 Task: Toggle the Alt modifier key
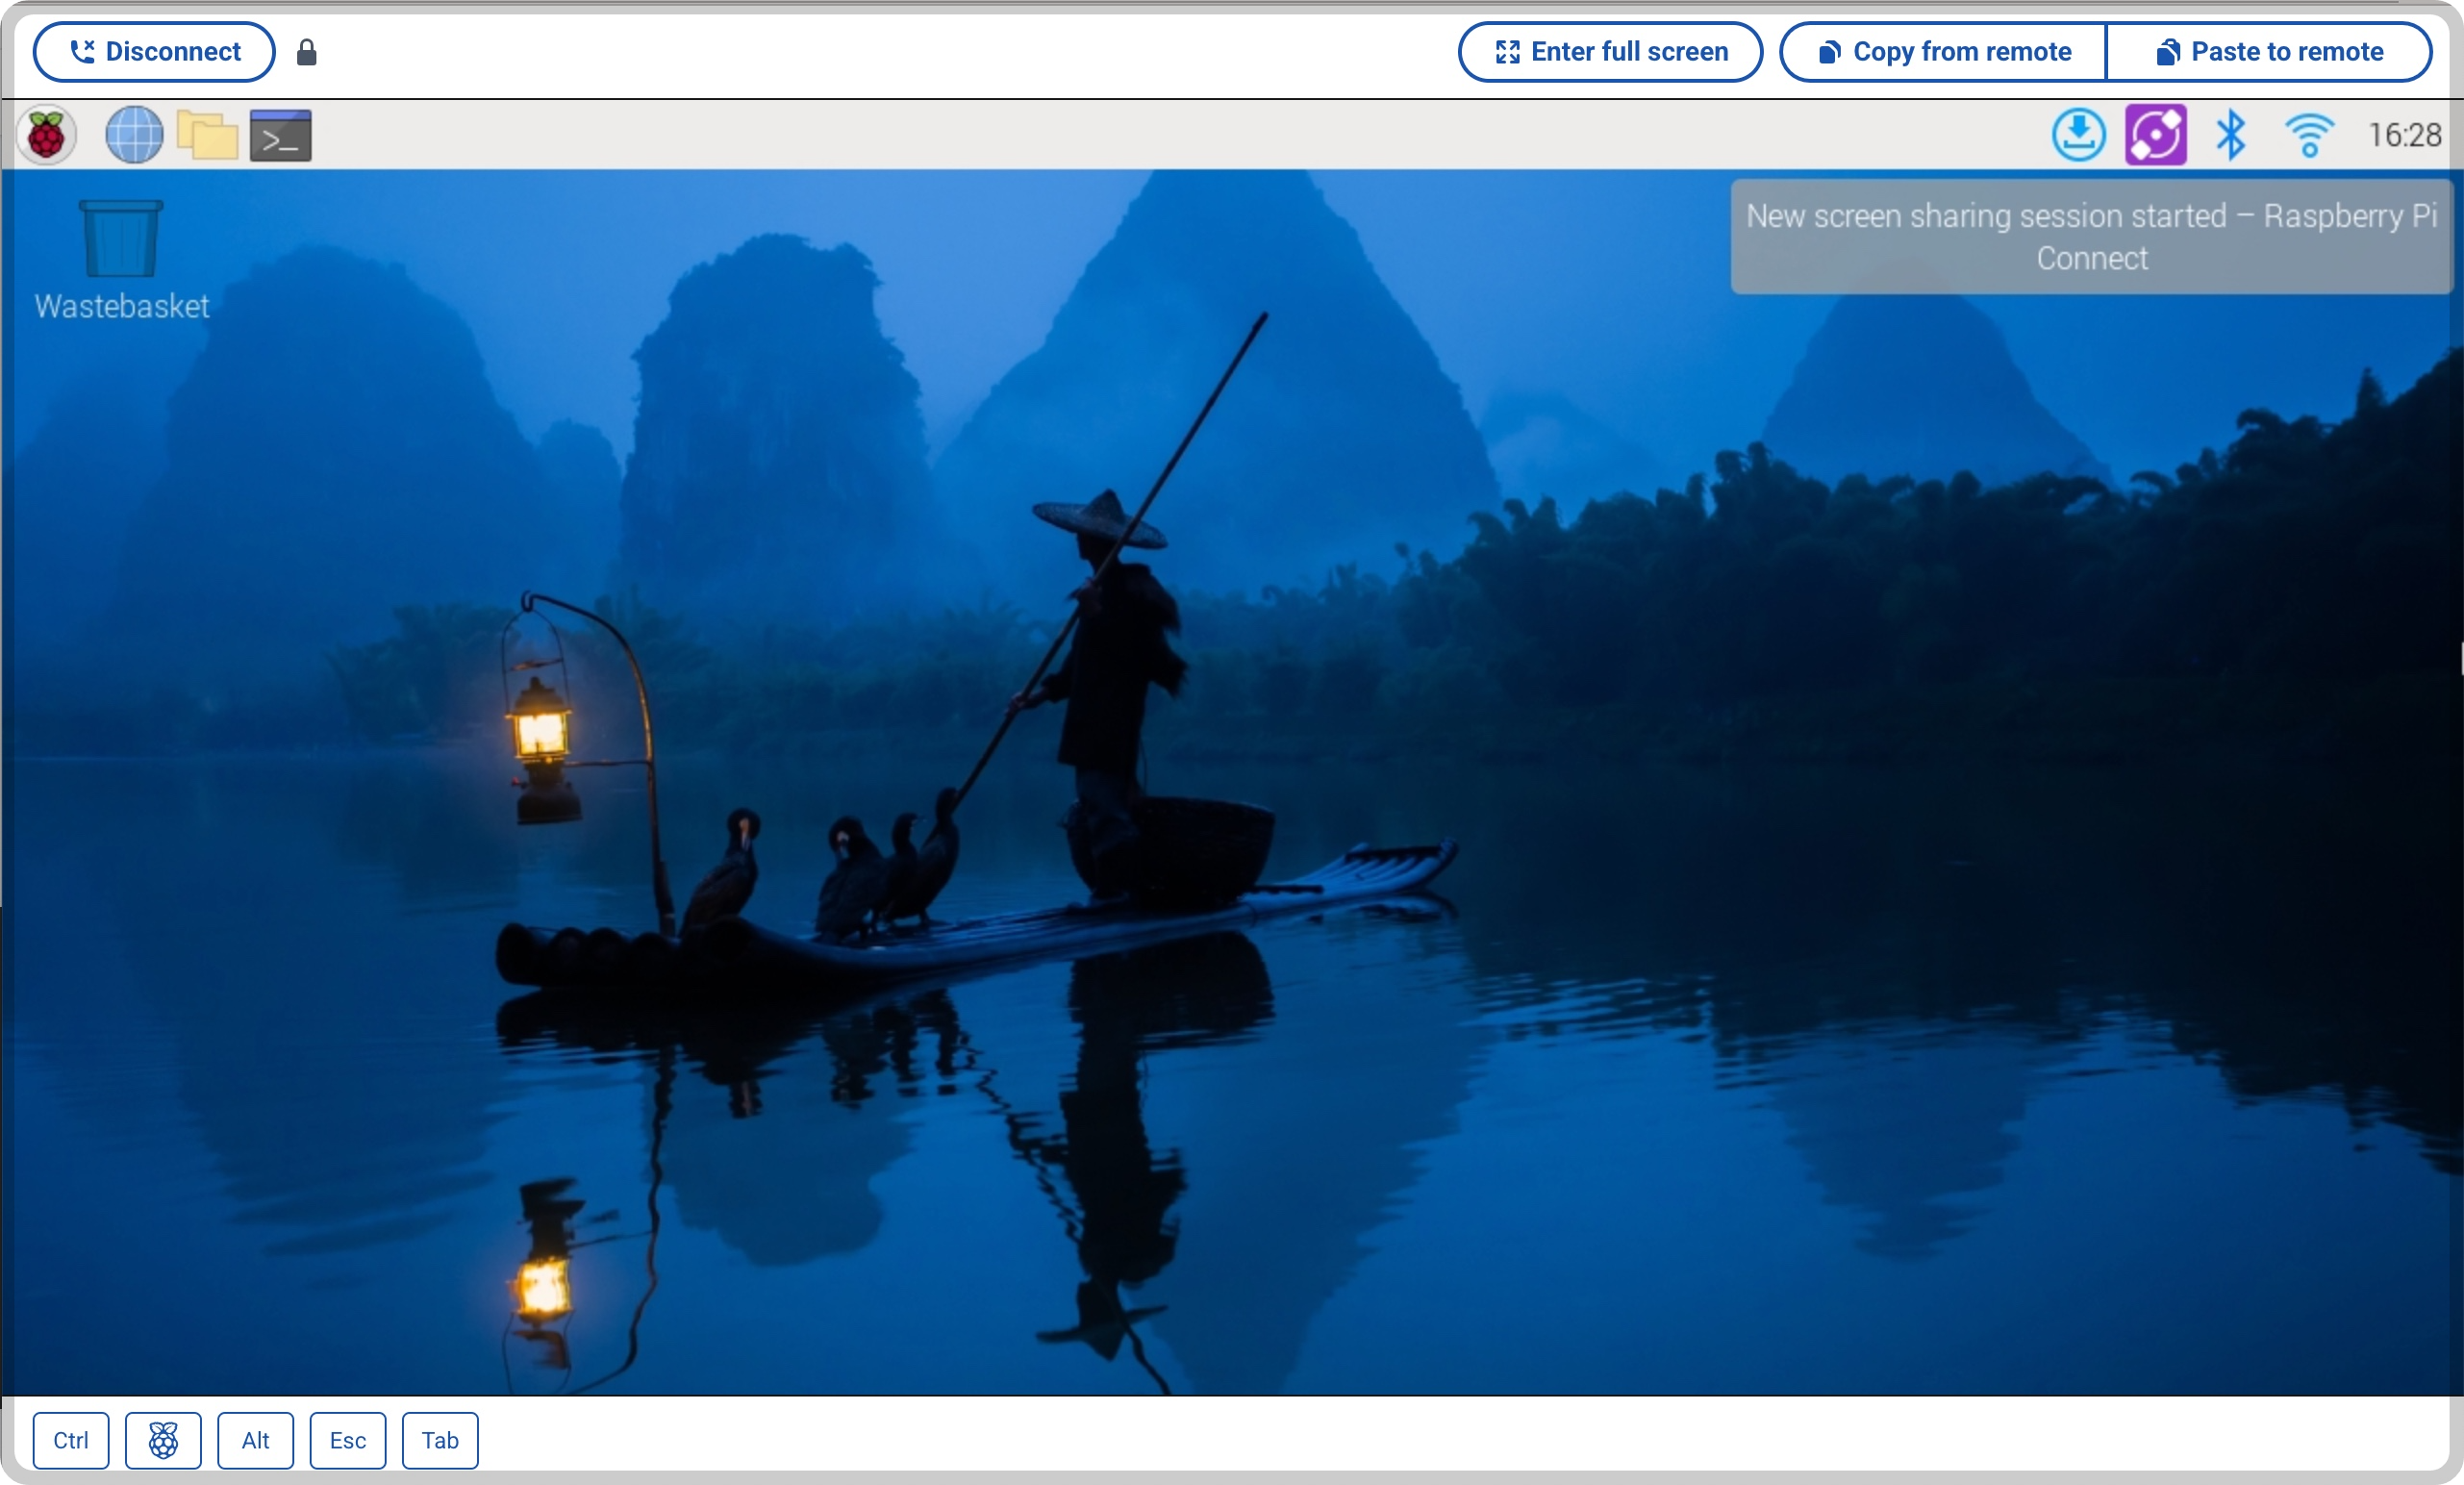pos(255,1440)
